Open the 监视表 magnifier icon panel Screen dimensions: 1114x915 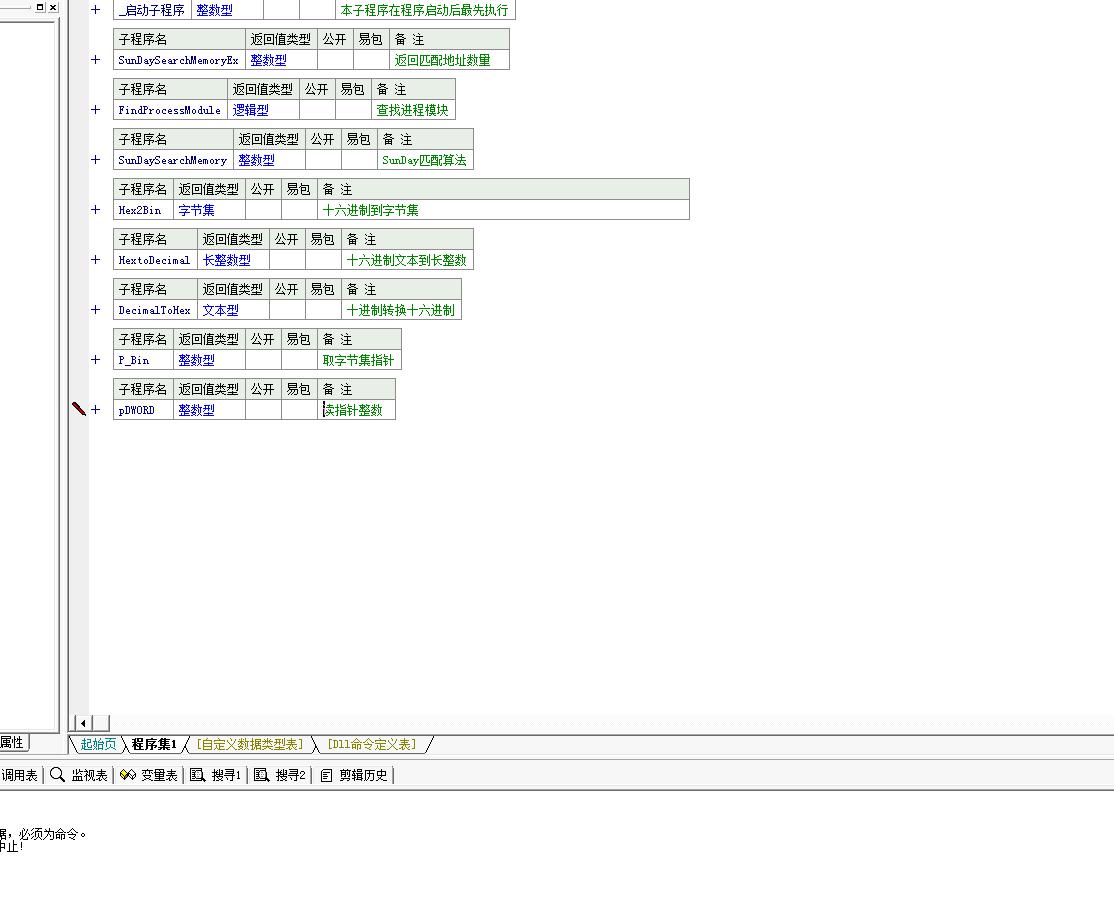coord(58,775)
